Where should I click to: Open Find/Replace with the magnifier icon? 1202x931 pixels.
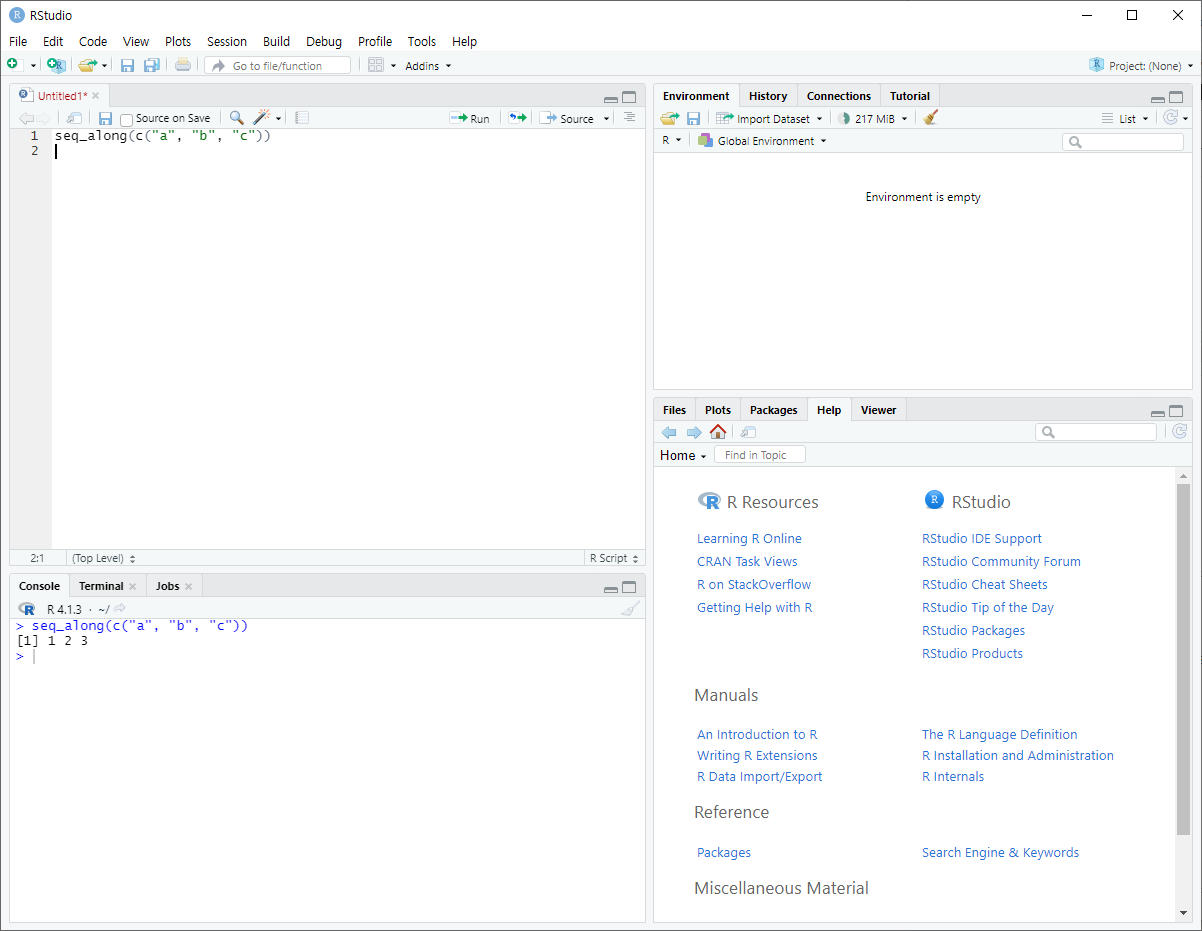tap(236, 118)
